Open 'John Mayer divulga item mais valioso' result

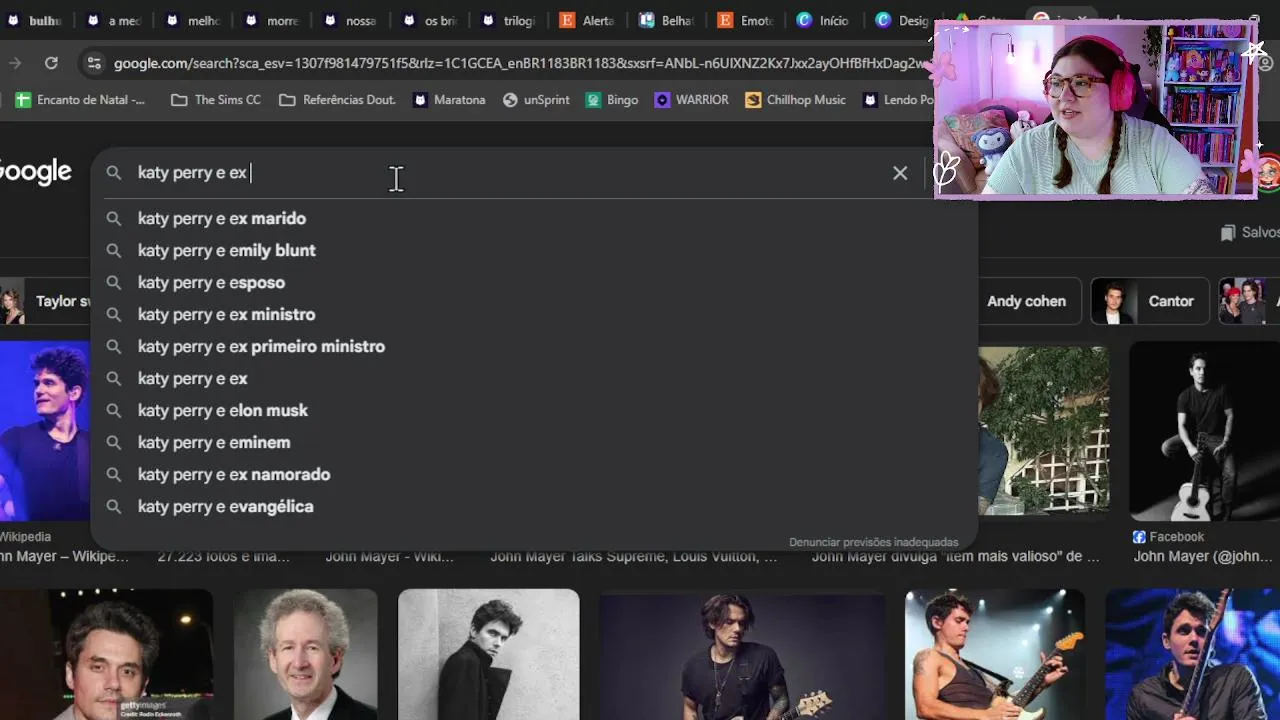(955, 556)
